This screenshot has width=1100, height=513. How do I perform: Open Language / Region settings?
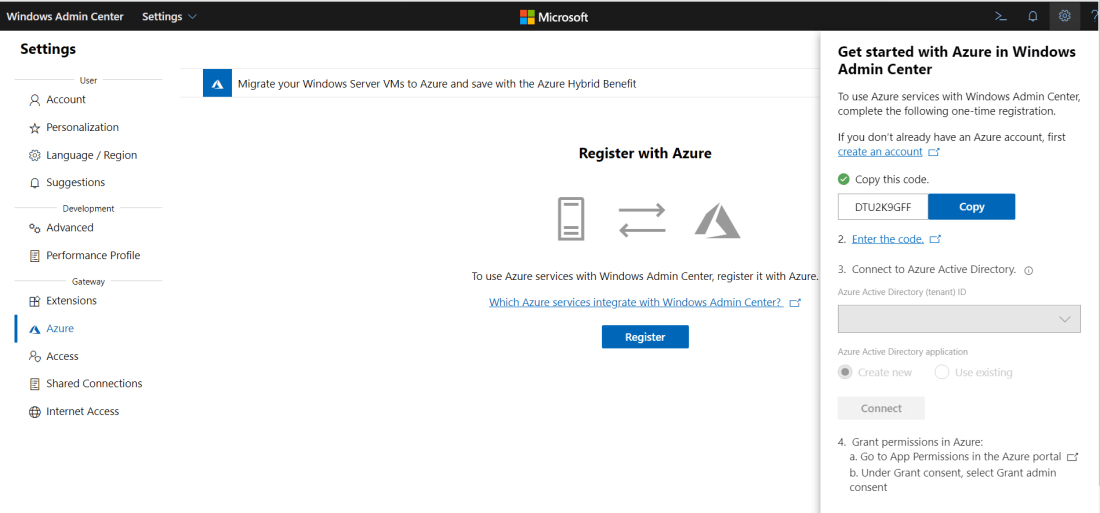point(91,156)
